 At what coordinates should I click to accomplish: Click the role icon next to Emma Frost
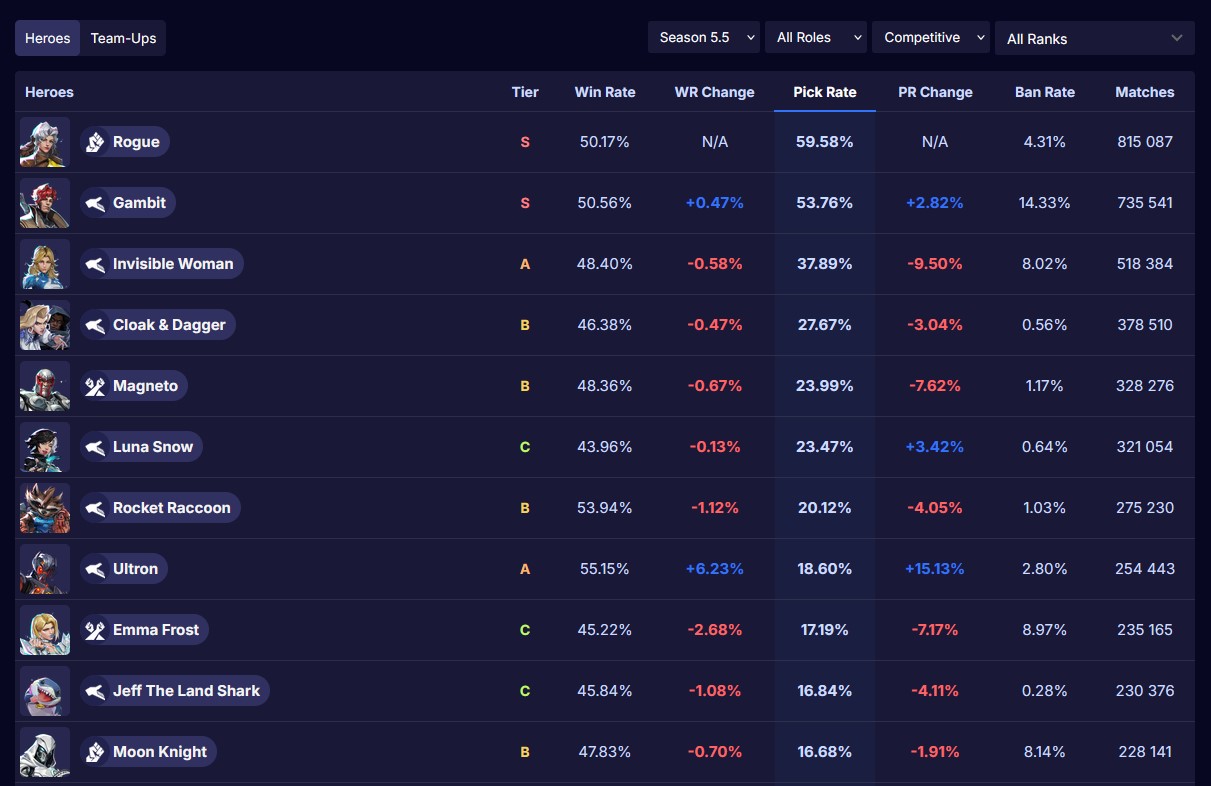tap(95, 630)
